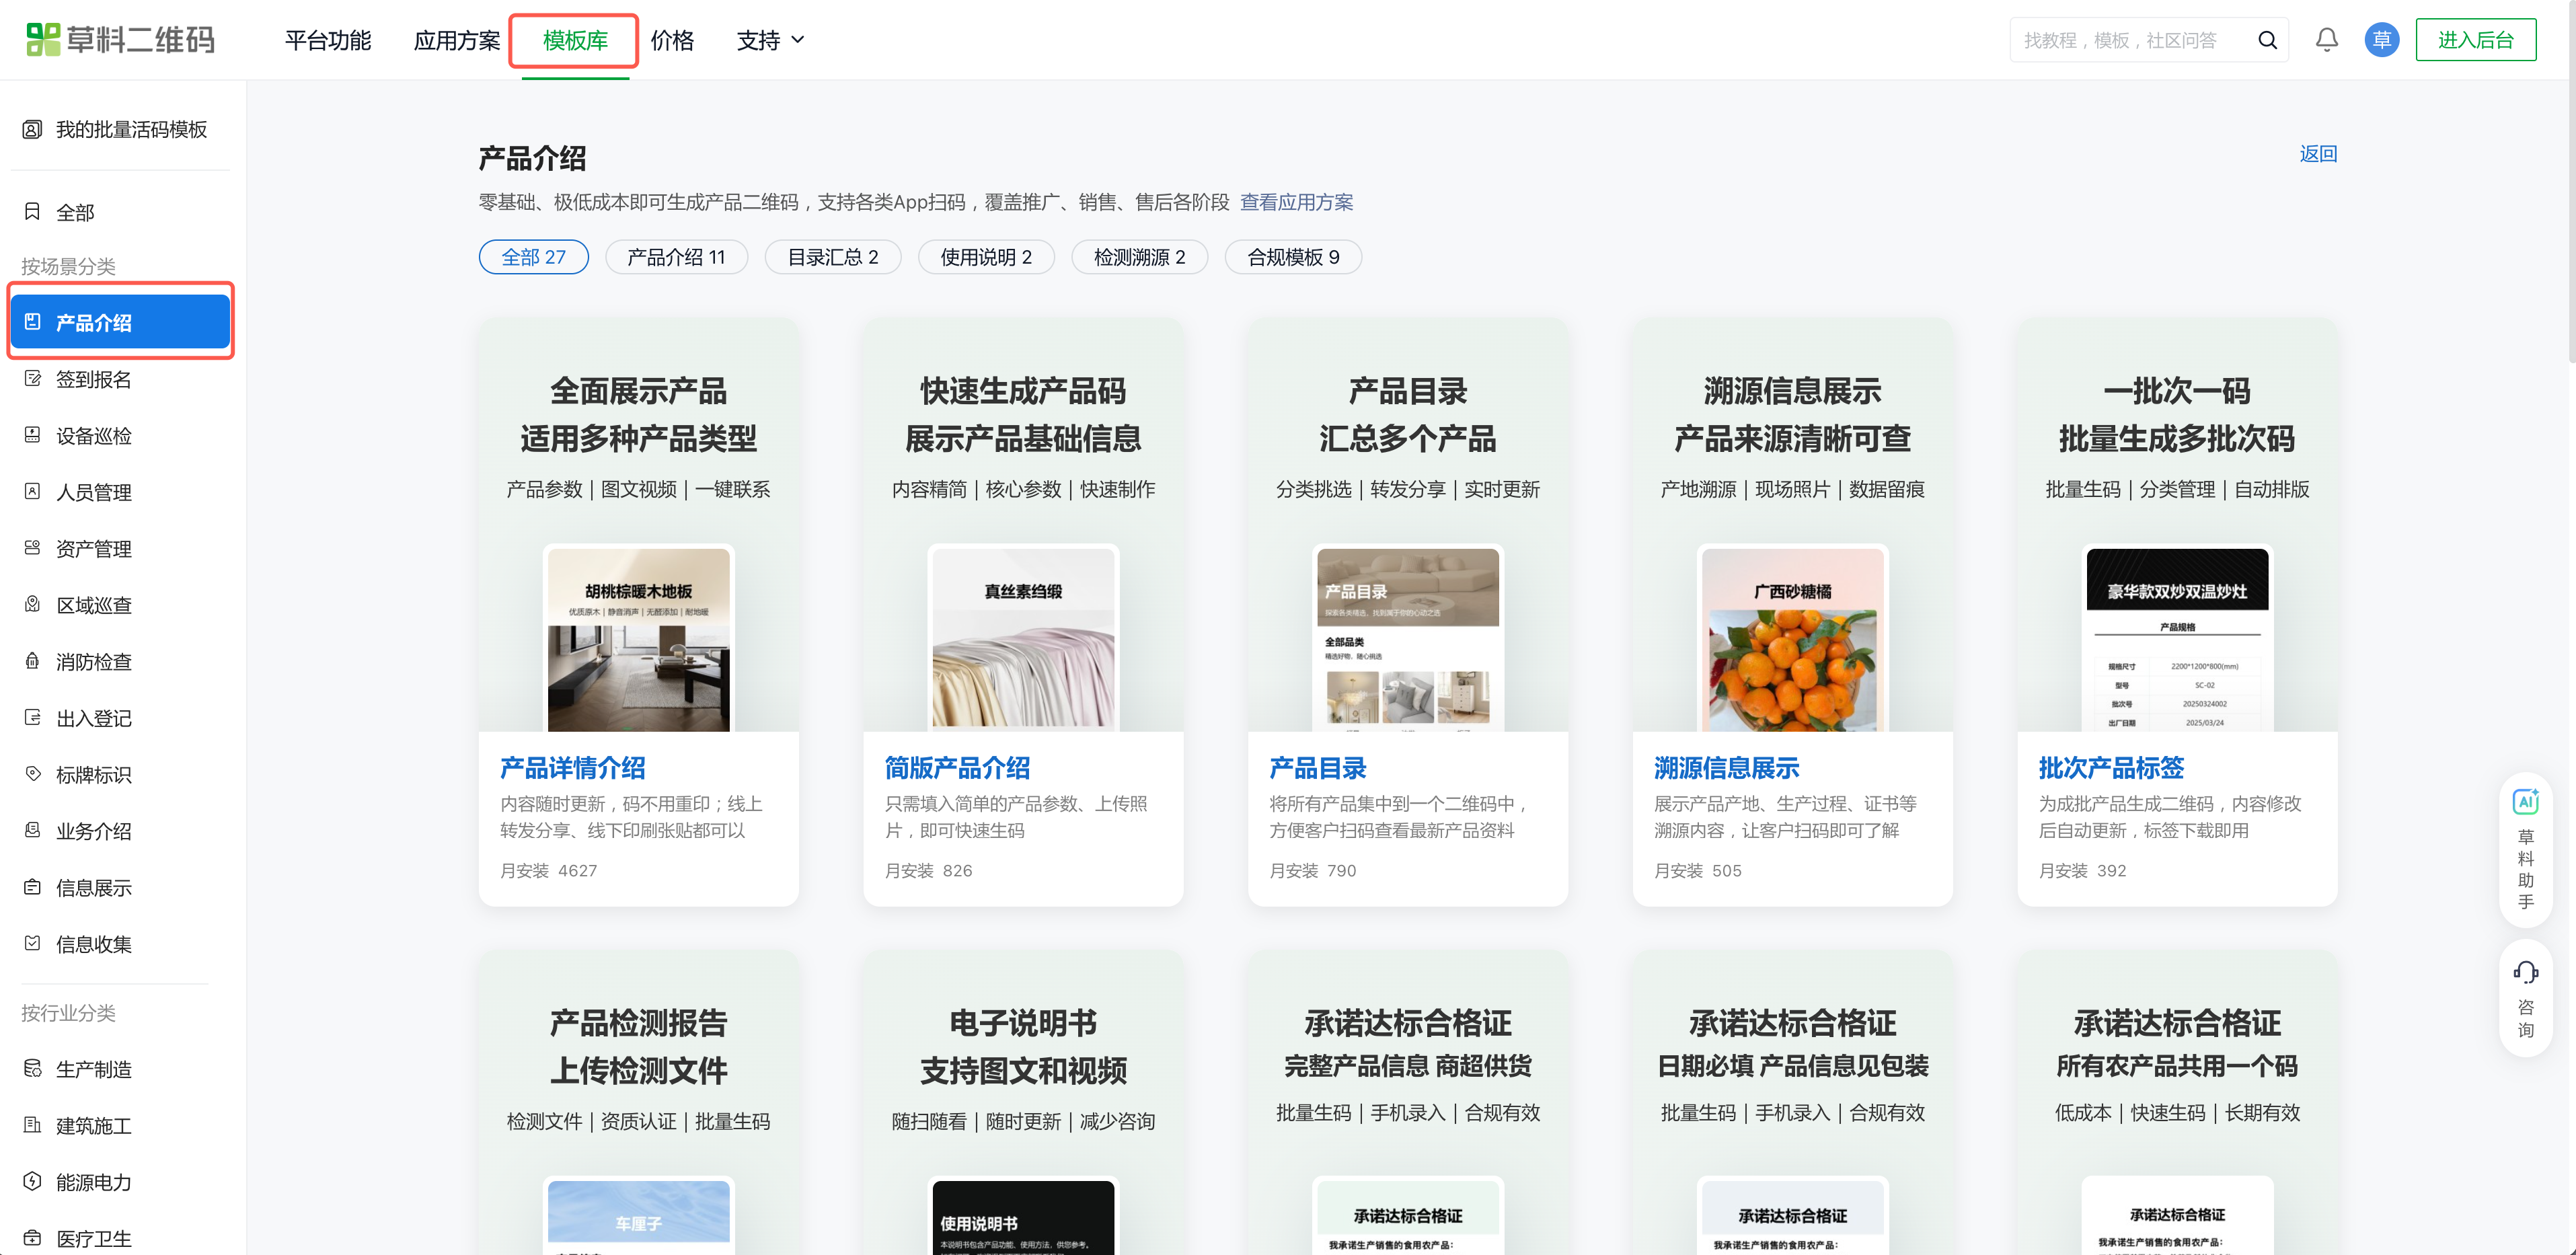2576x1255 pixels.
Task: Open the 查看应用方案 link
Action: pos(1296,202)
